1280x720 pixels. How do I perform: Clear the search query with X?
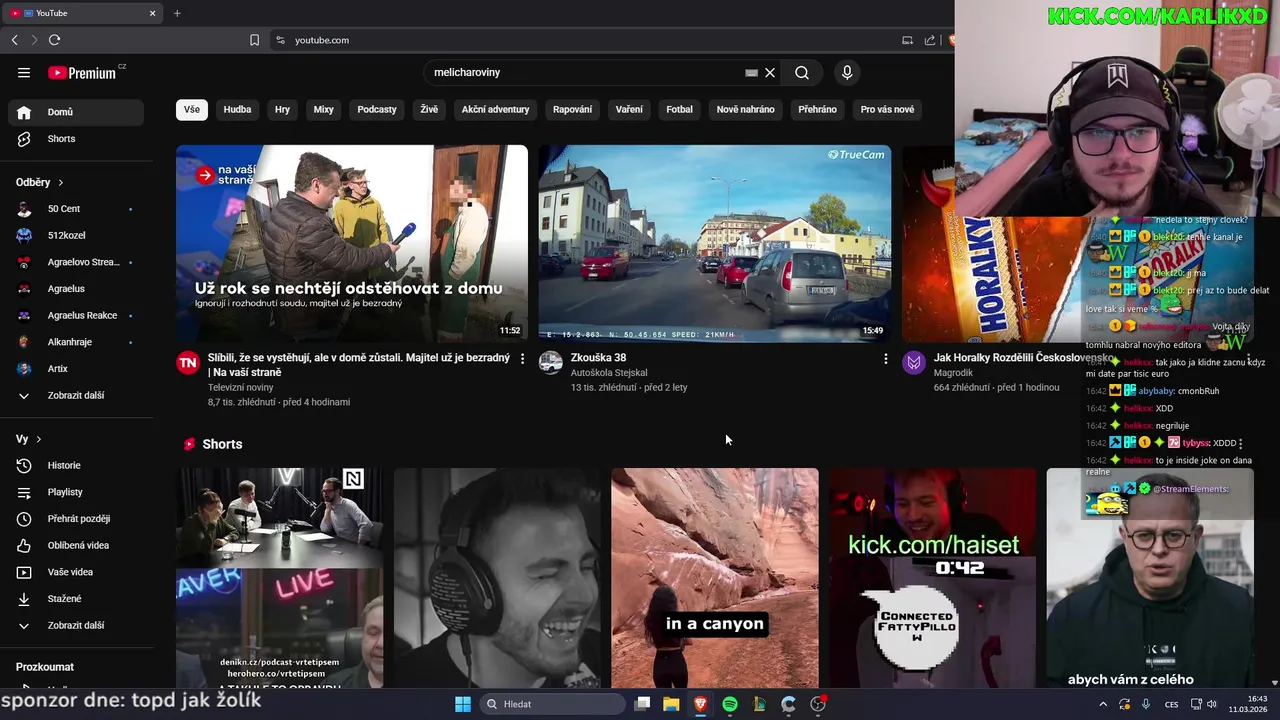coord(770,72)
